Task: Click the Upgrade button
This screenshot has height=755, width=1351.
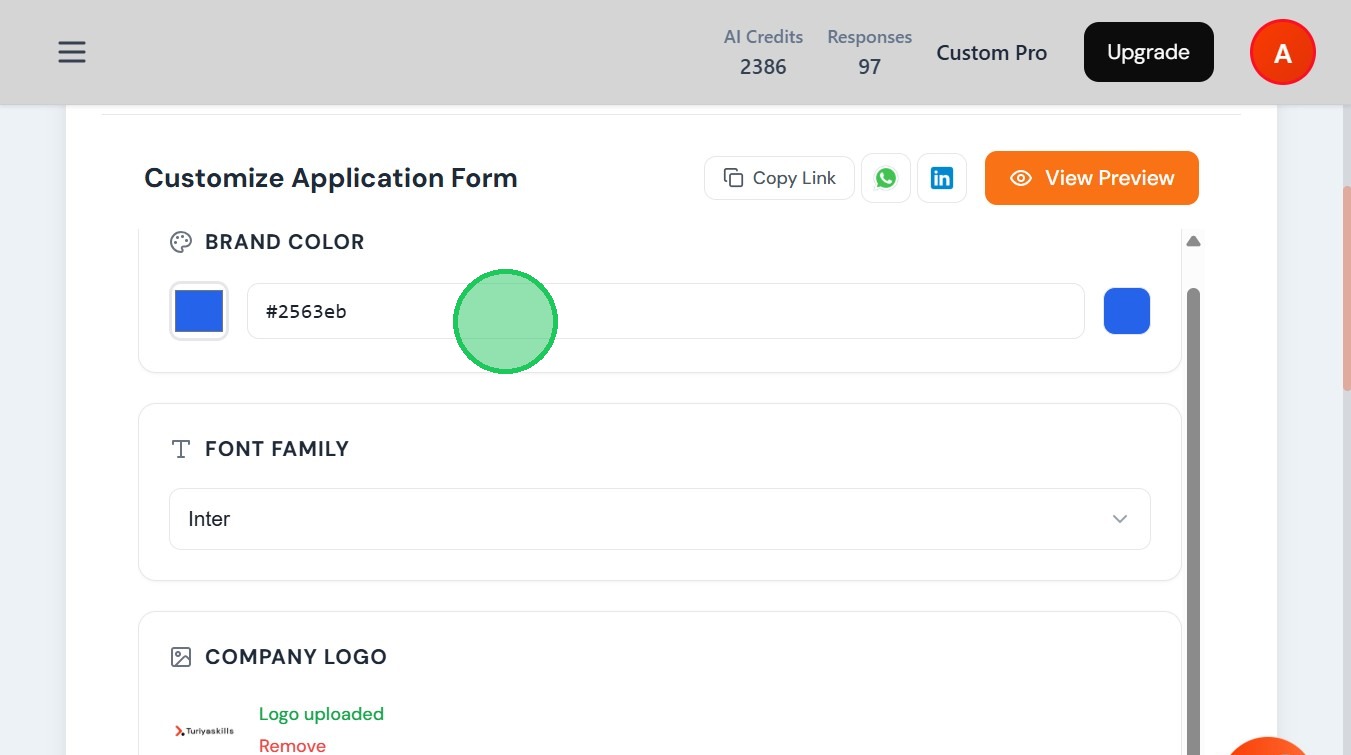Action: click(1148, 52)
